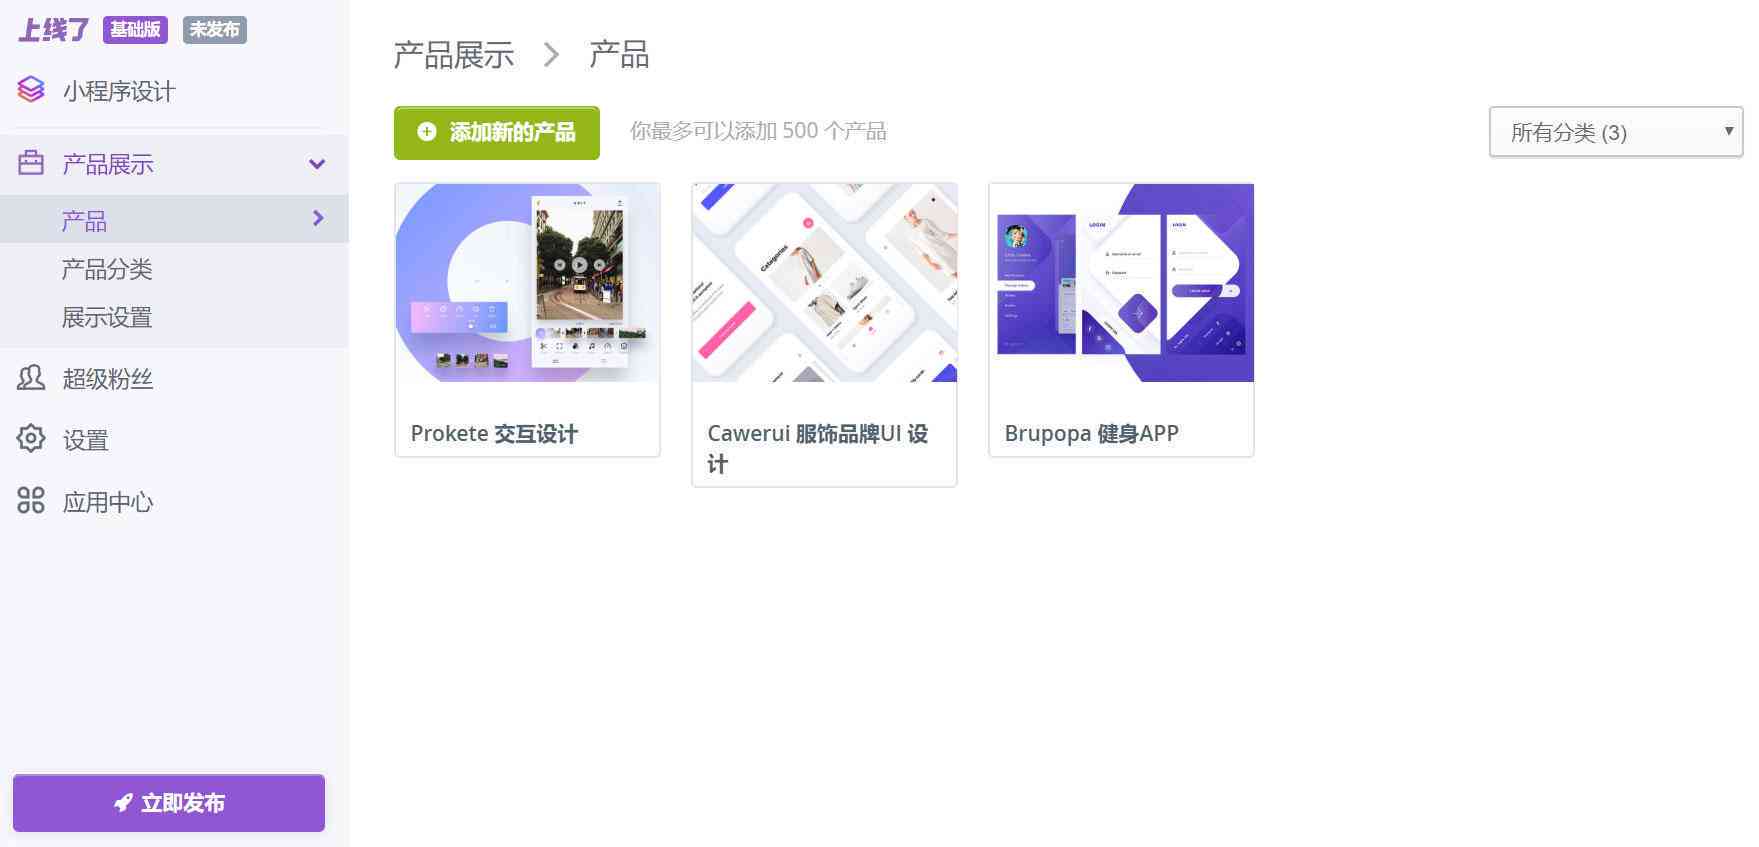The height and width of the screenshot is (847, 1759).
Task: Click the 超级粉丝 user icon
Action: pos(31,378)
